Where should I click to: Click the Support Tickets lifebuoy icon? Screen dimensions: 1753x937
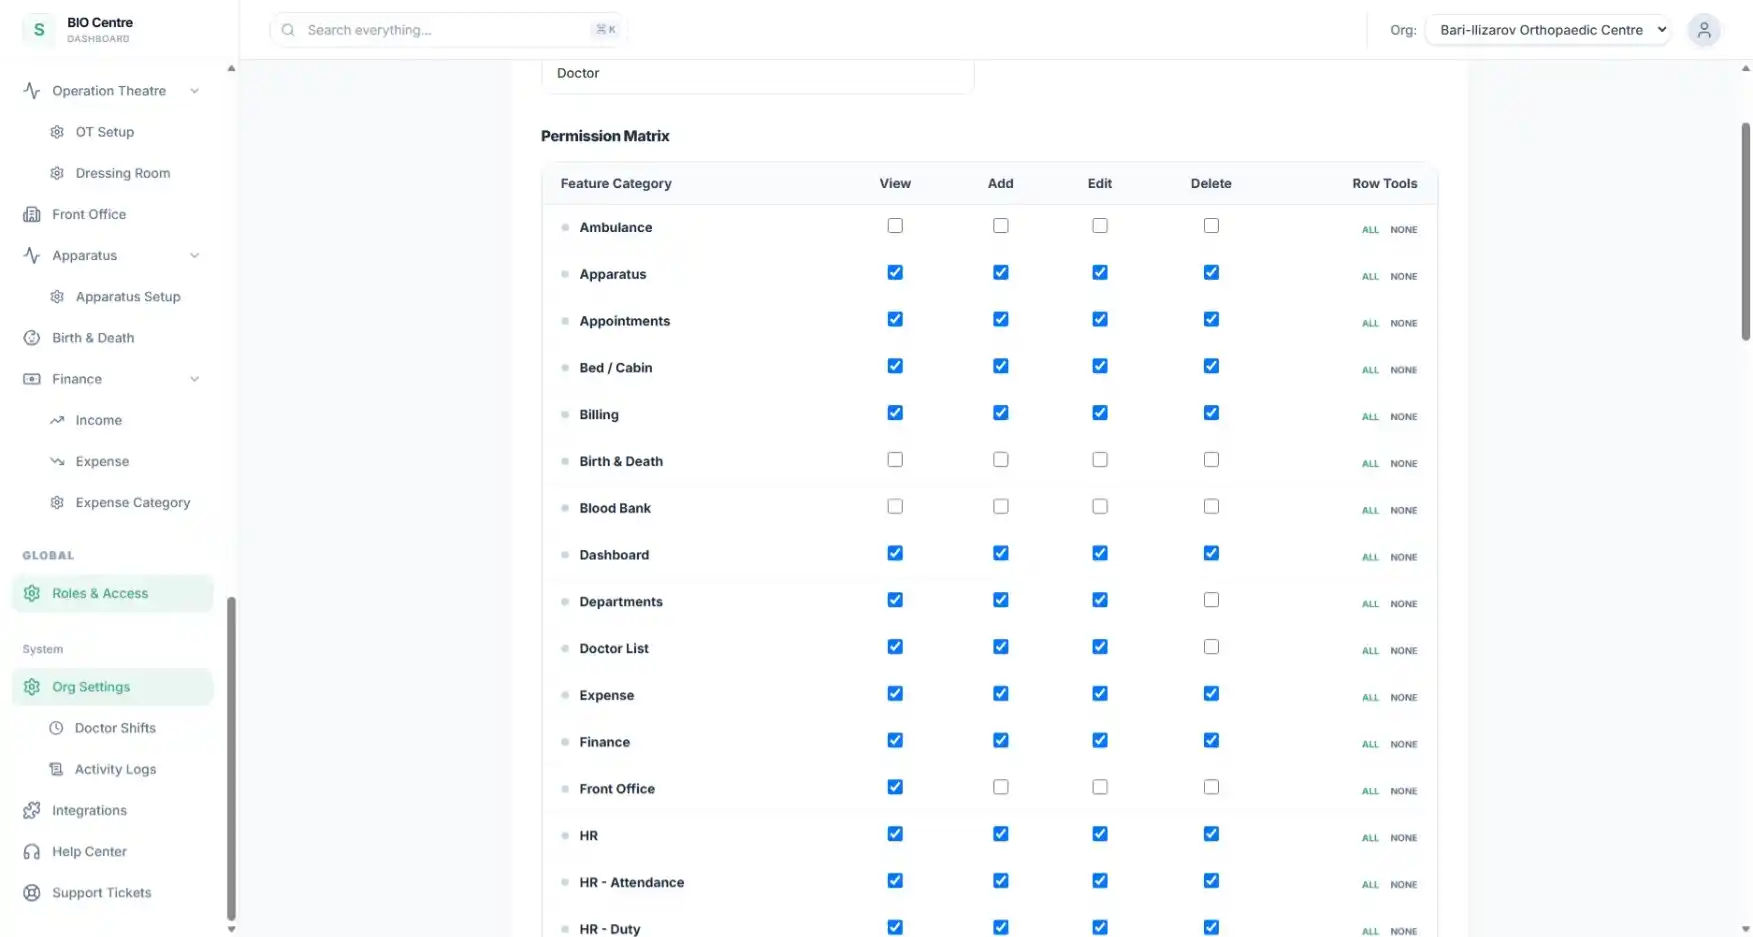click(x=32, y=893)
